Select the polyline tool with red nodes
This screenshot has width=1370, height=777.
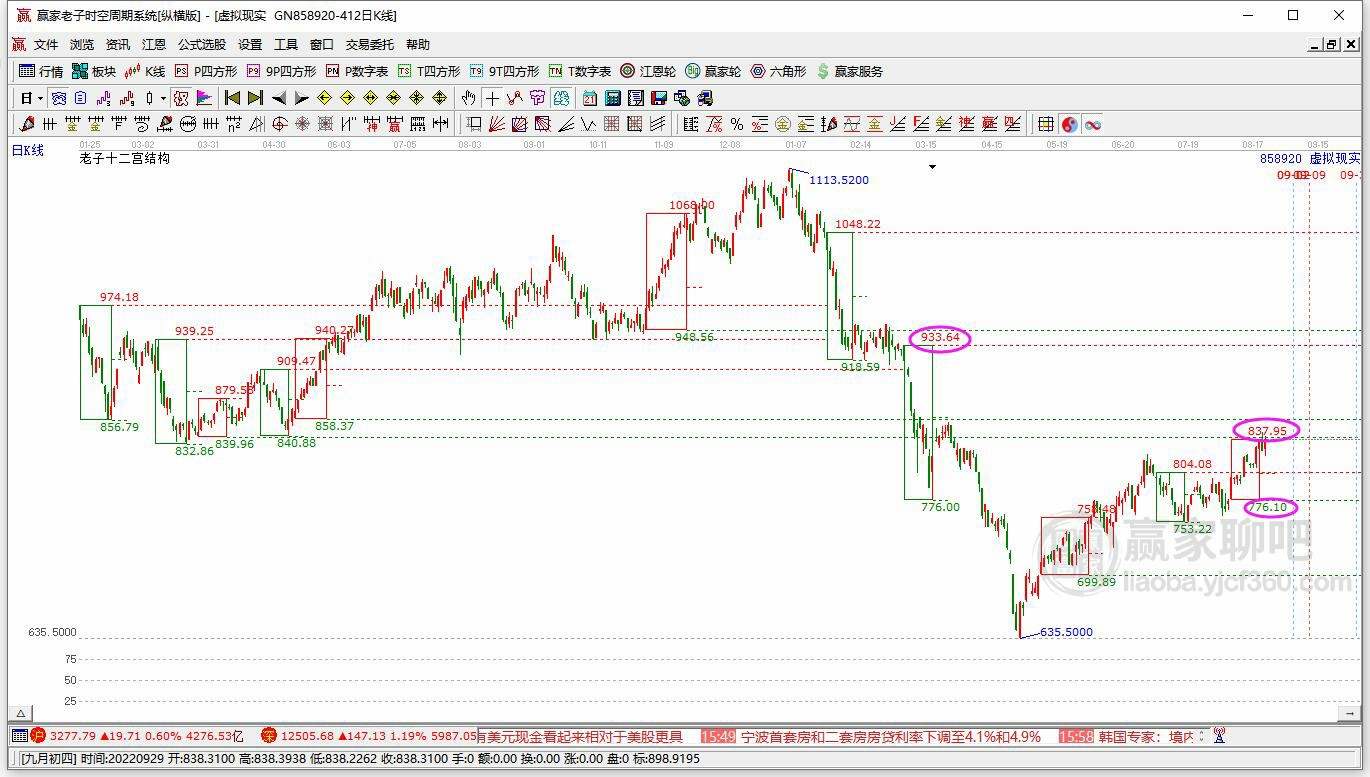[514, 98]
